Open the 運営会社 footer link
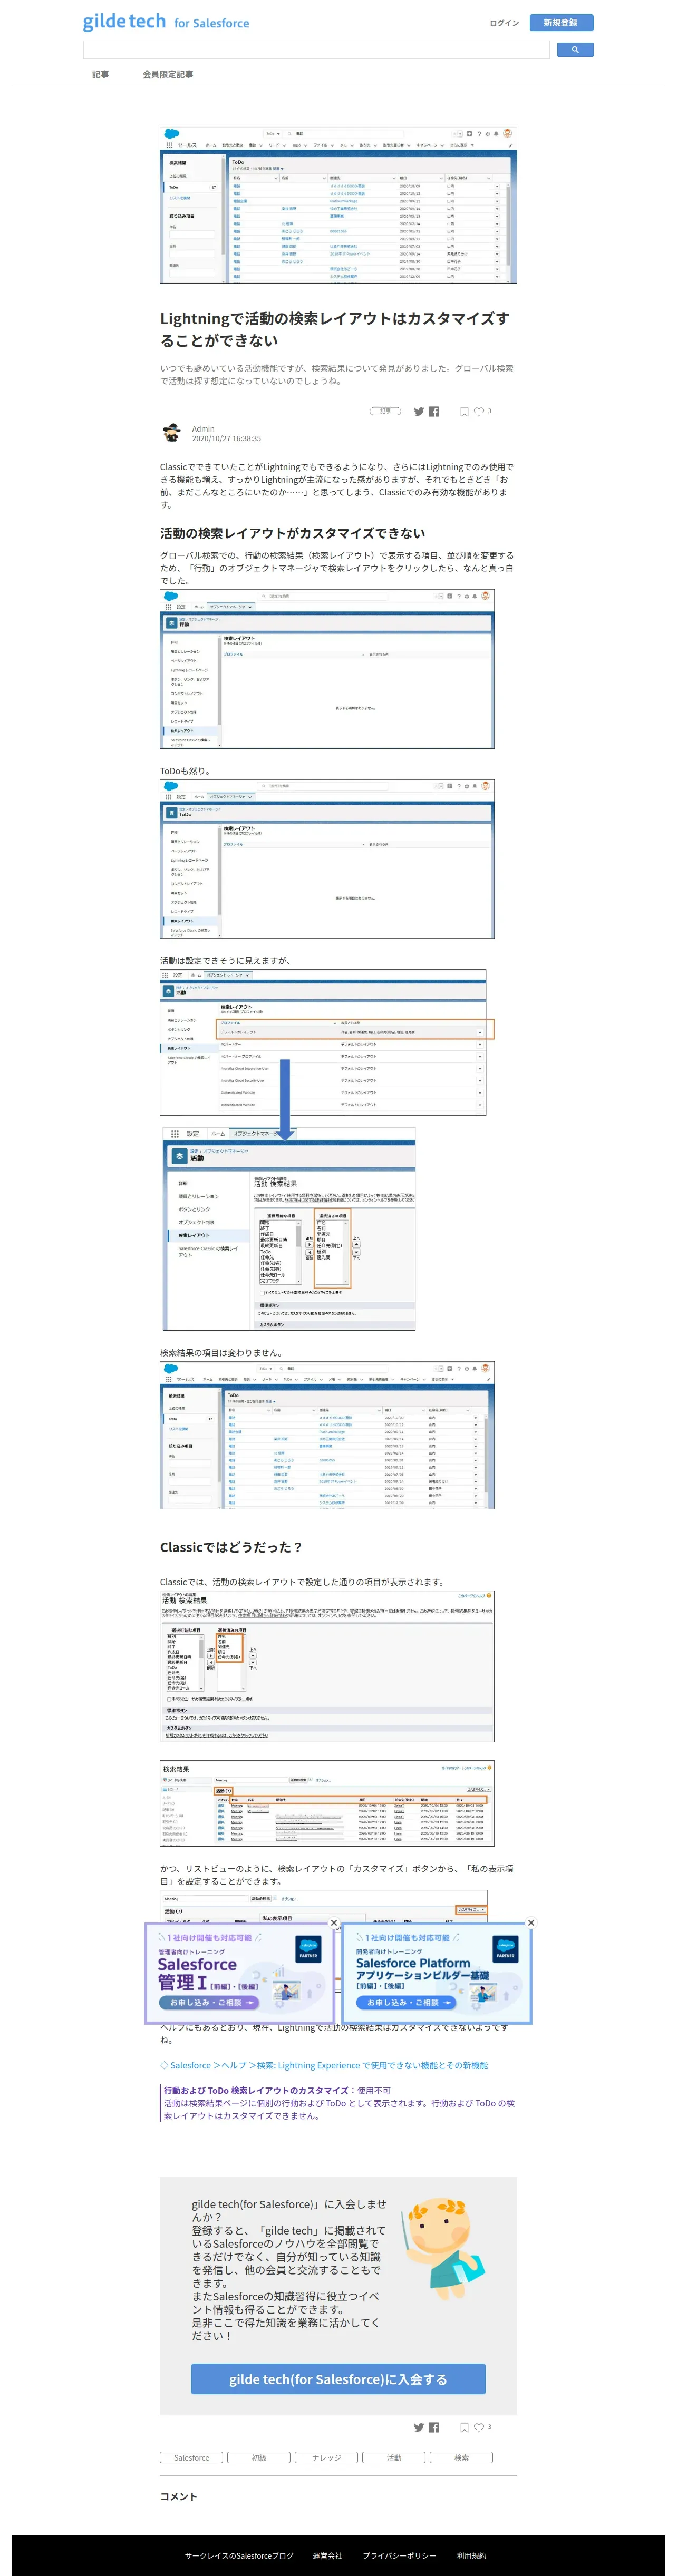Image resolution: width=677 pixels, height=2576 pixels. tap(327, 2555)
